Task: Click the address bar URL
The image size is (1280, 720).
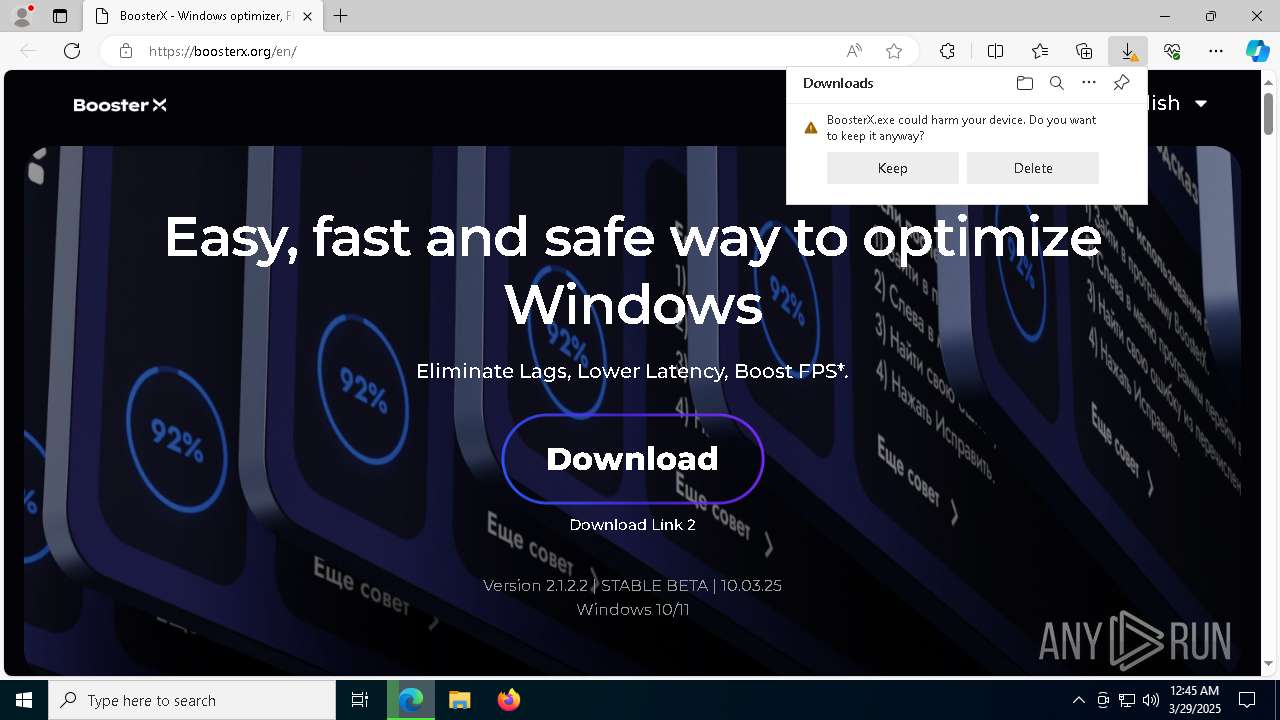Action: pyautogui.click(x=223, y=51)
